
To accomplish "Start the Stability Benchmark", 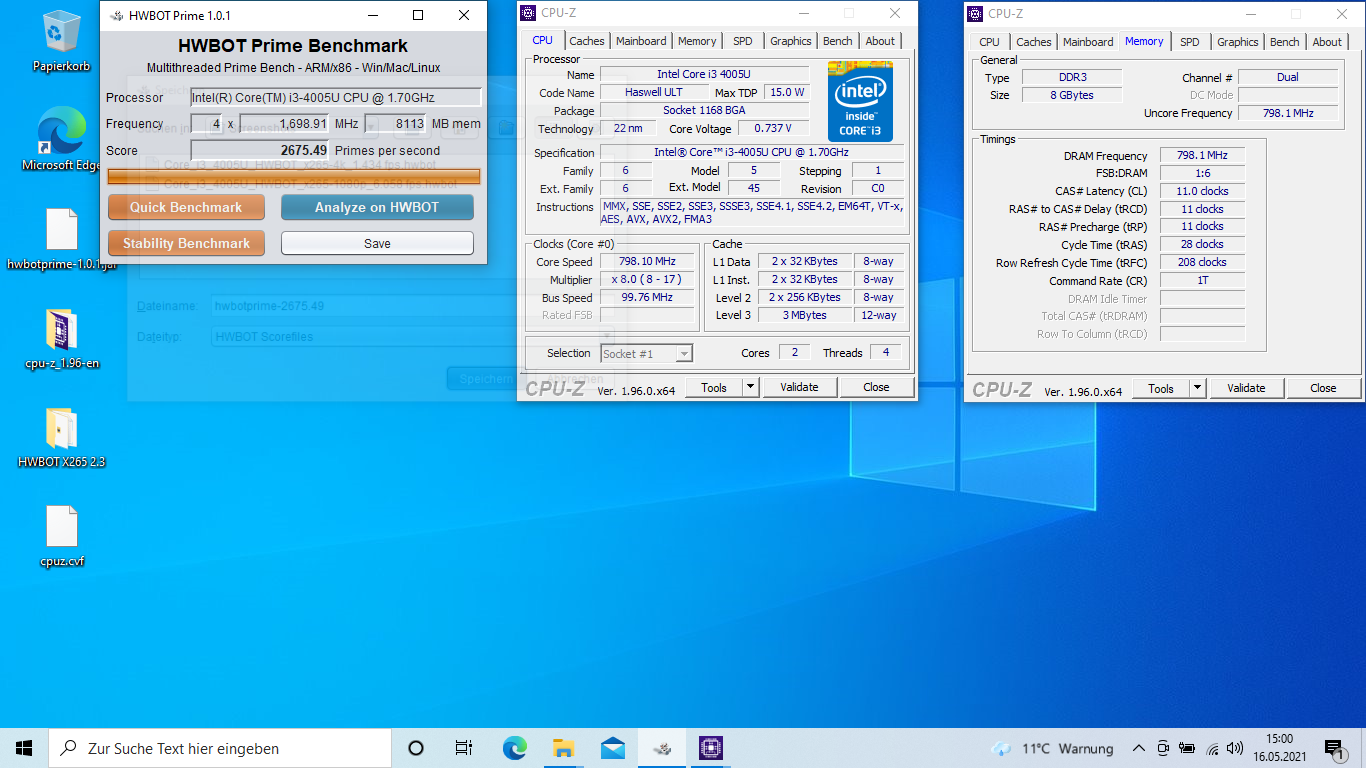I will click(x=186, y=243).
